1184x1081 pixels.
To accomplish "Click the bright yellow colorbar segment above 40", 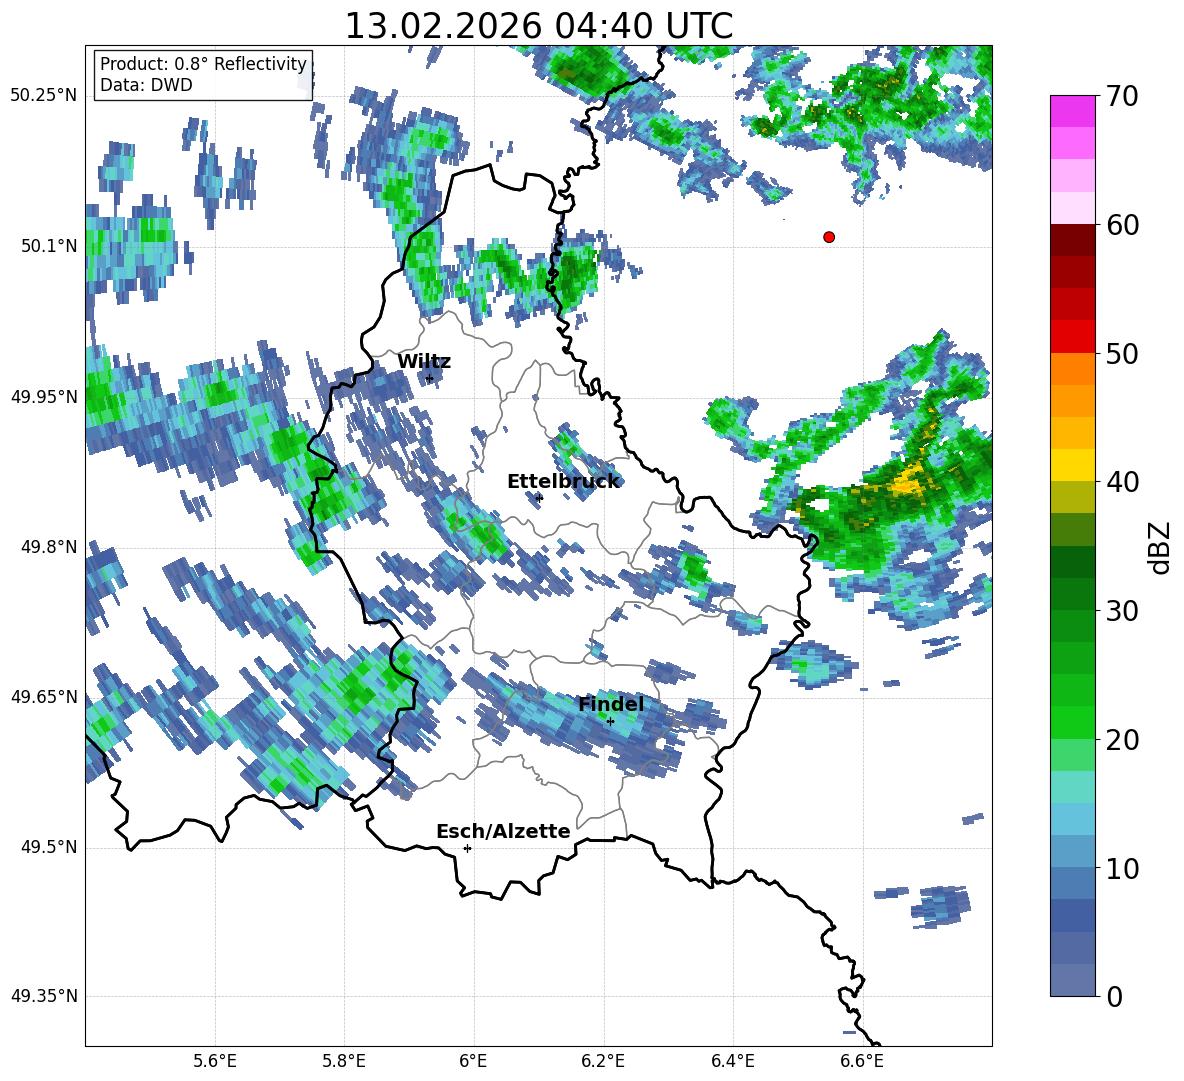I will (1072, 465).
